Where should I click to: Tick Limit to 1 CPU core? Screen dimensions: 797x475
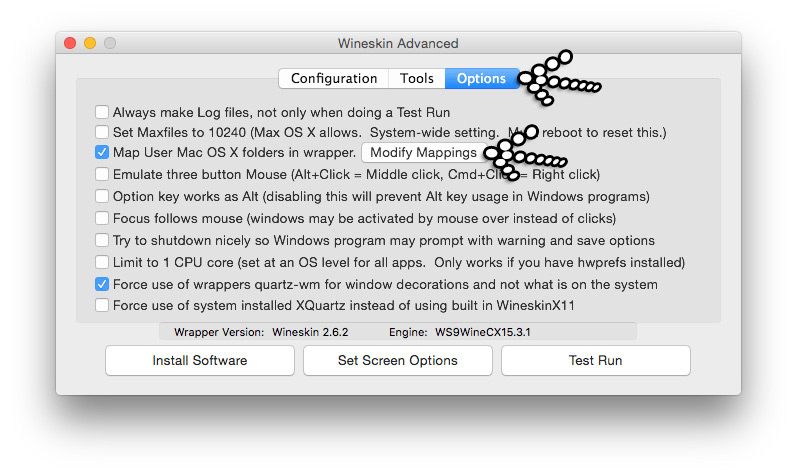pyautogui.click(x=102, y=262)
